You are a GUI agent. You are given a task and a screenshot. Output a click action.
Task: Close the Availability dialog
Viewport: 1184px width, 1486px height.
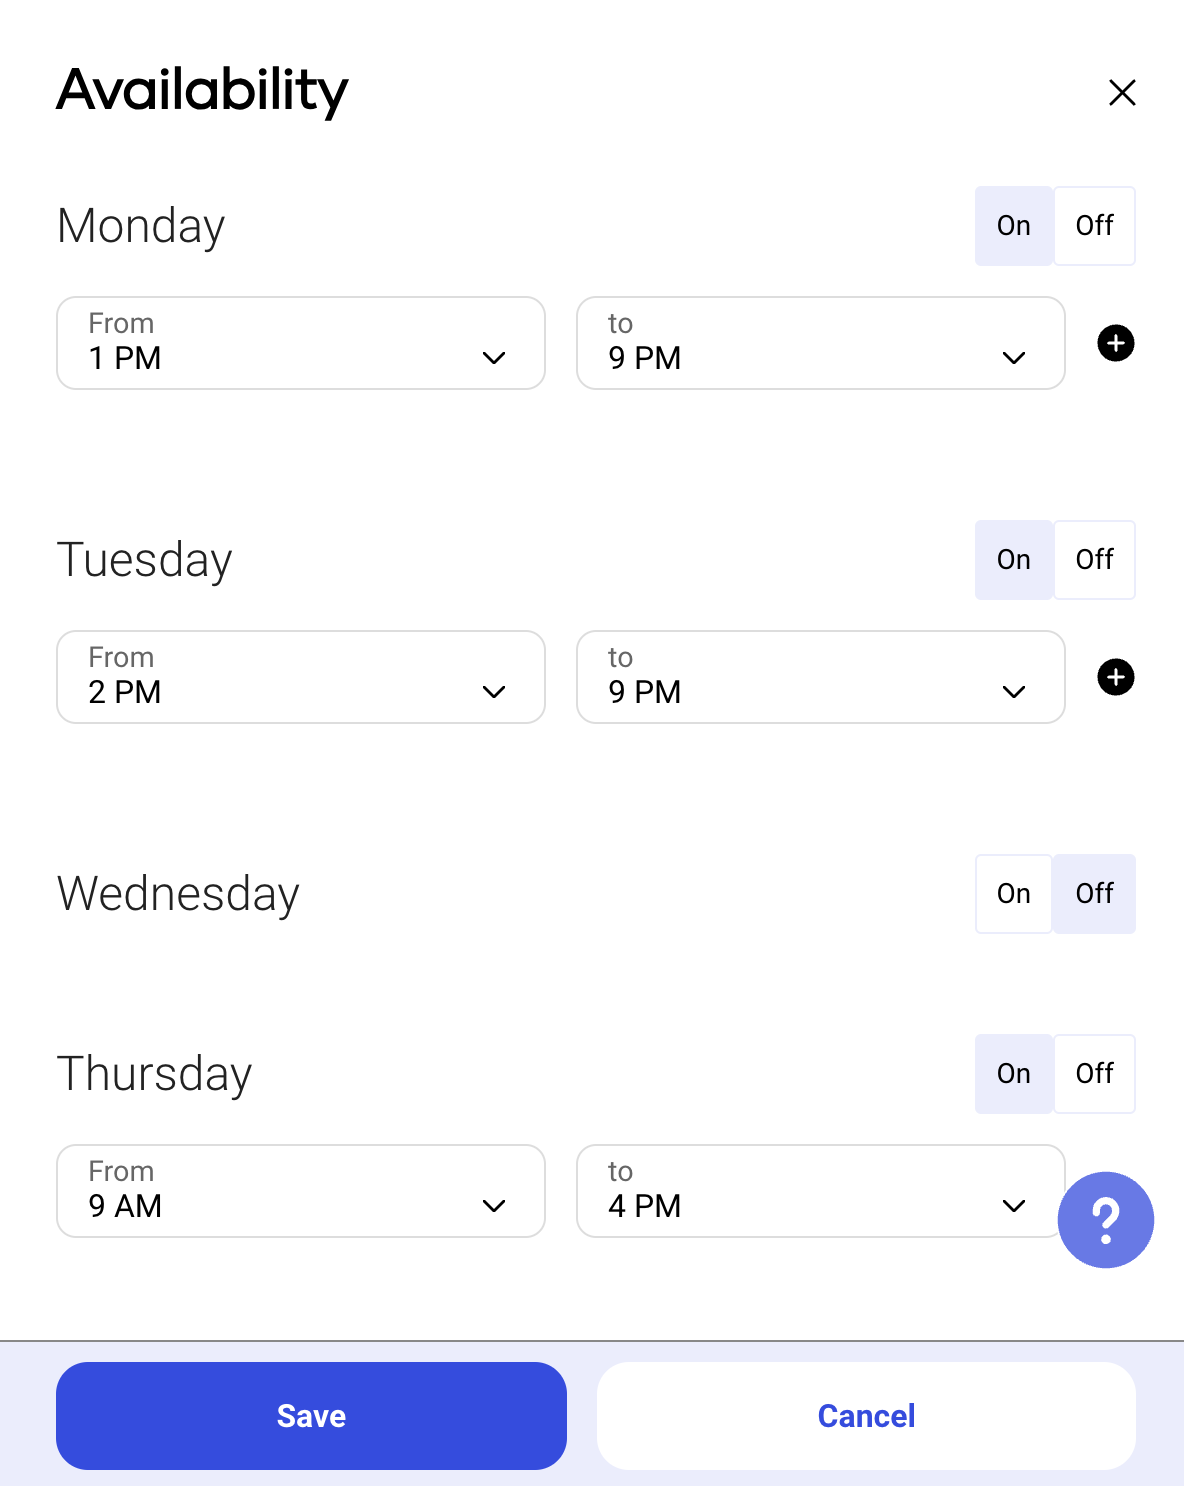coord(1122,93)
